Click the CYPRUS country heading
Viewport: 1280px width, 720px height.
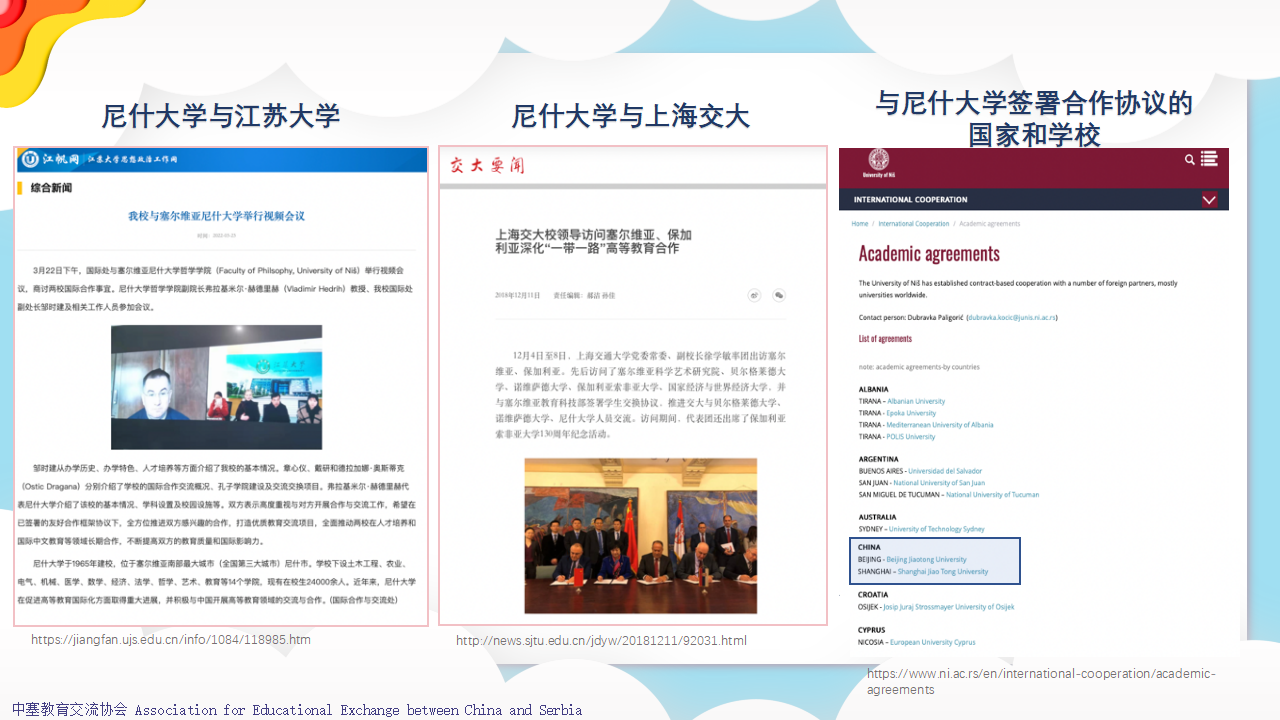pyautogui.click(x=872, y=630)
